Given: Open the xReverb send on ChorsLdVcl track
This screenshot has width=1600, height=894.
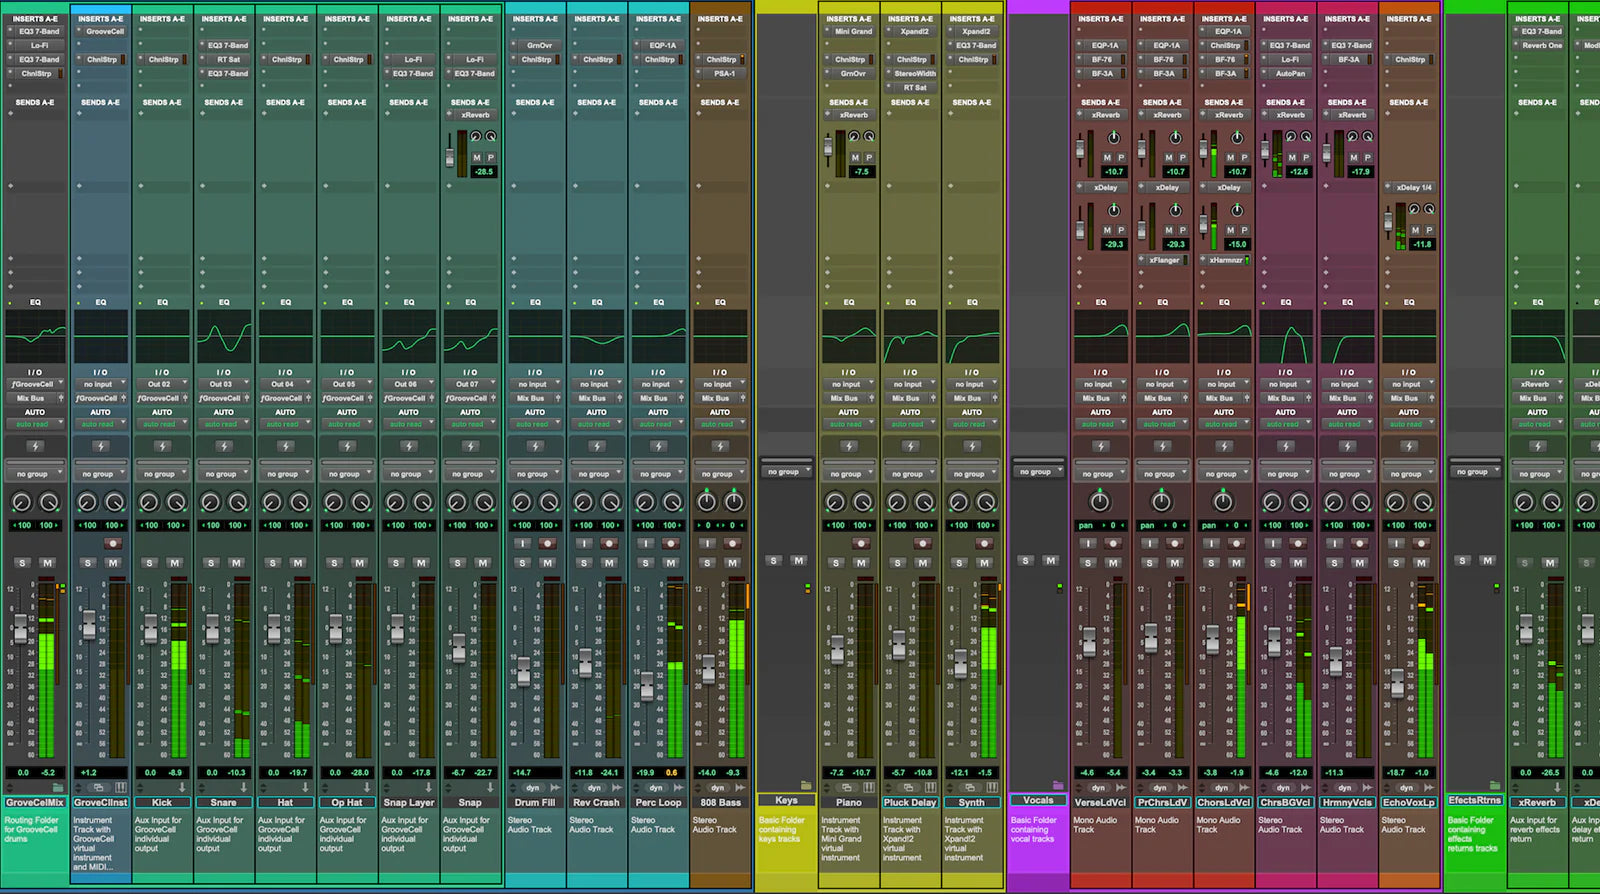Looking at the screenshot, I should (x=1227, y=115).
